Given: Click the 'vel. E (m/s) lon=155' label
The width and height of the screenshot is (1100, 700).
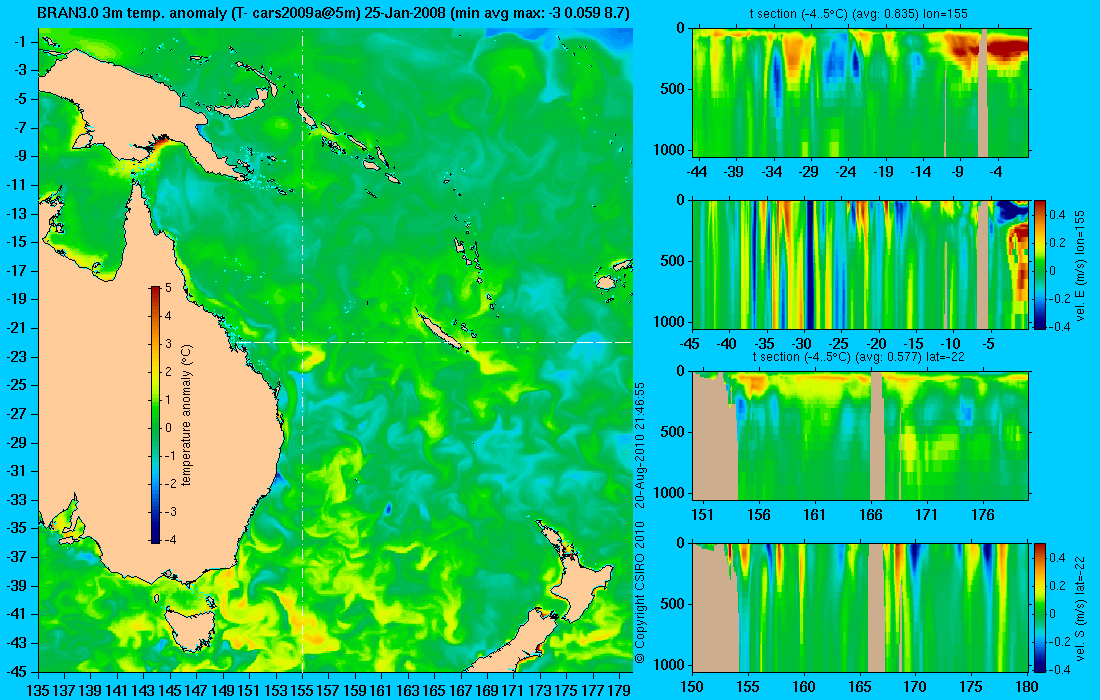Looking at the screenshot, I should click(1080, 265).
